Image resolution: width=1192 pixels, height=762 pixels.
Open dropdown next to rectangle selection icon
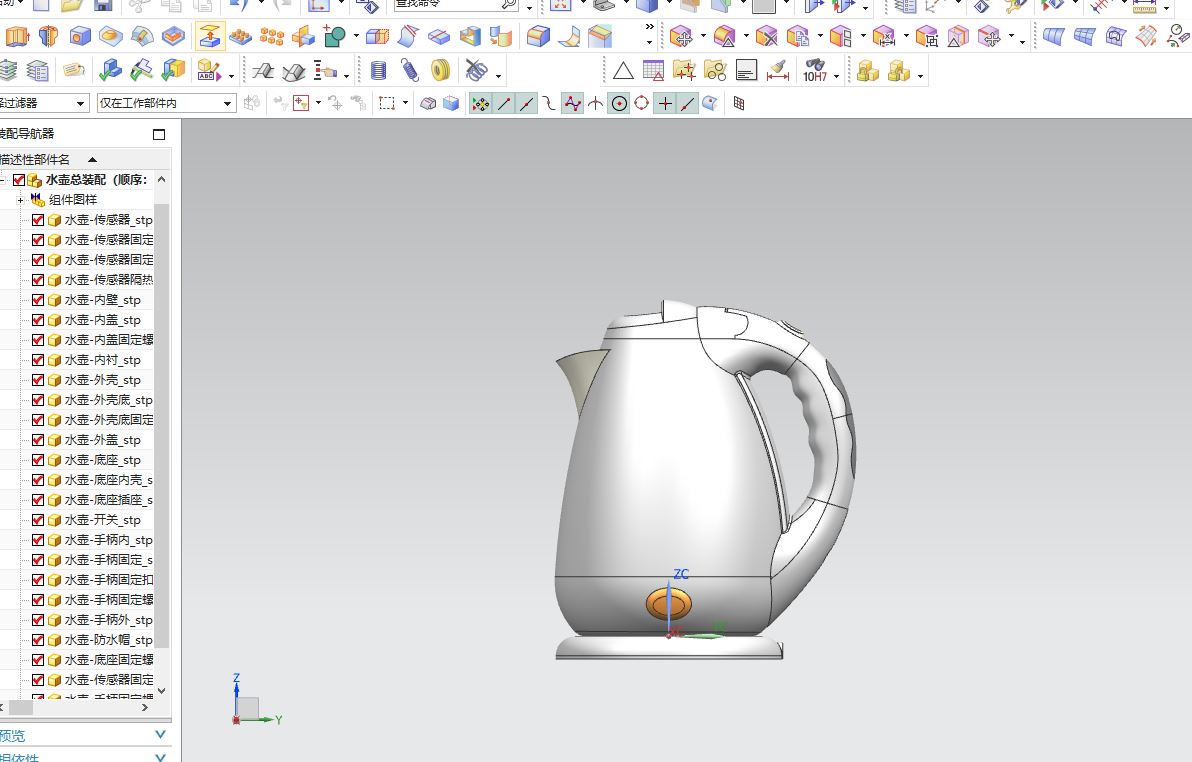(405, 103)
